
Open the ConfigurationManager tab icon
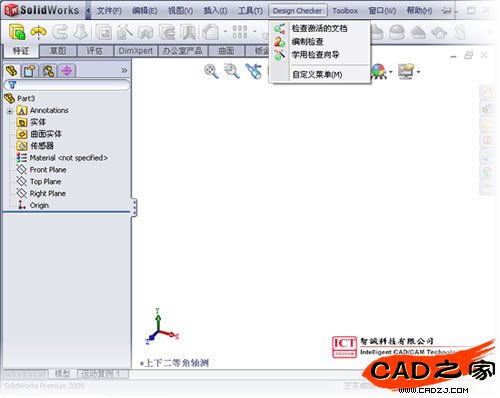pos(48,71)
